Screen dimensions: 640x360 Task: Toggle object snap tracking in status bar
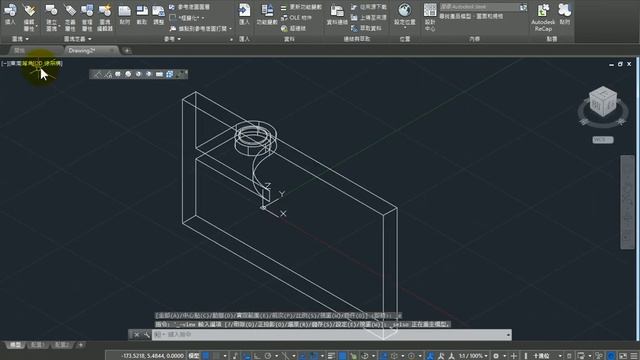pyautogui.click(x=303, y=356)
